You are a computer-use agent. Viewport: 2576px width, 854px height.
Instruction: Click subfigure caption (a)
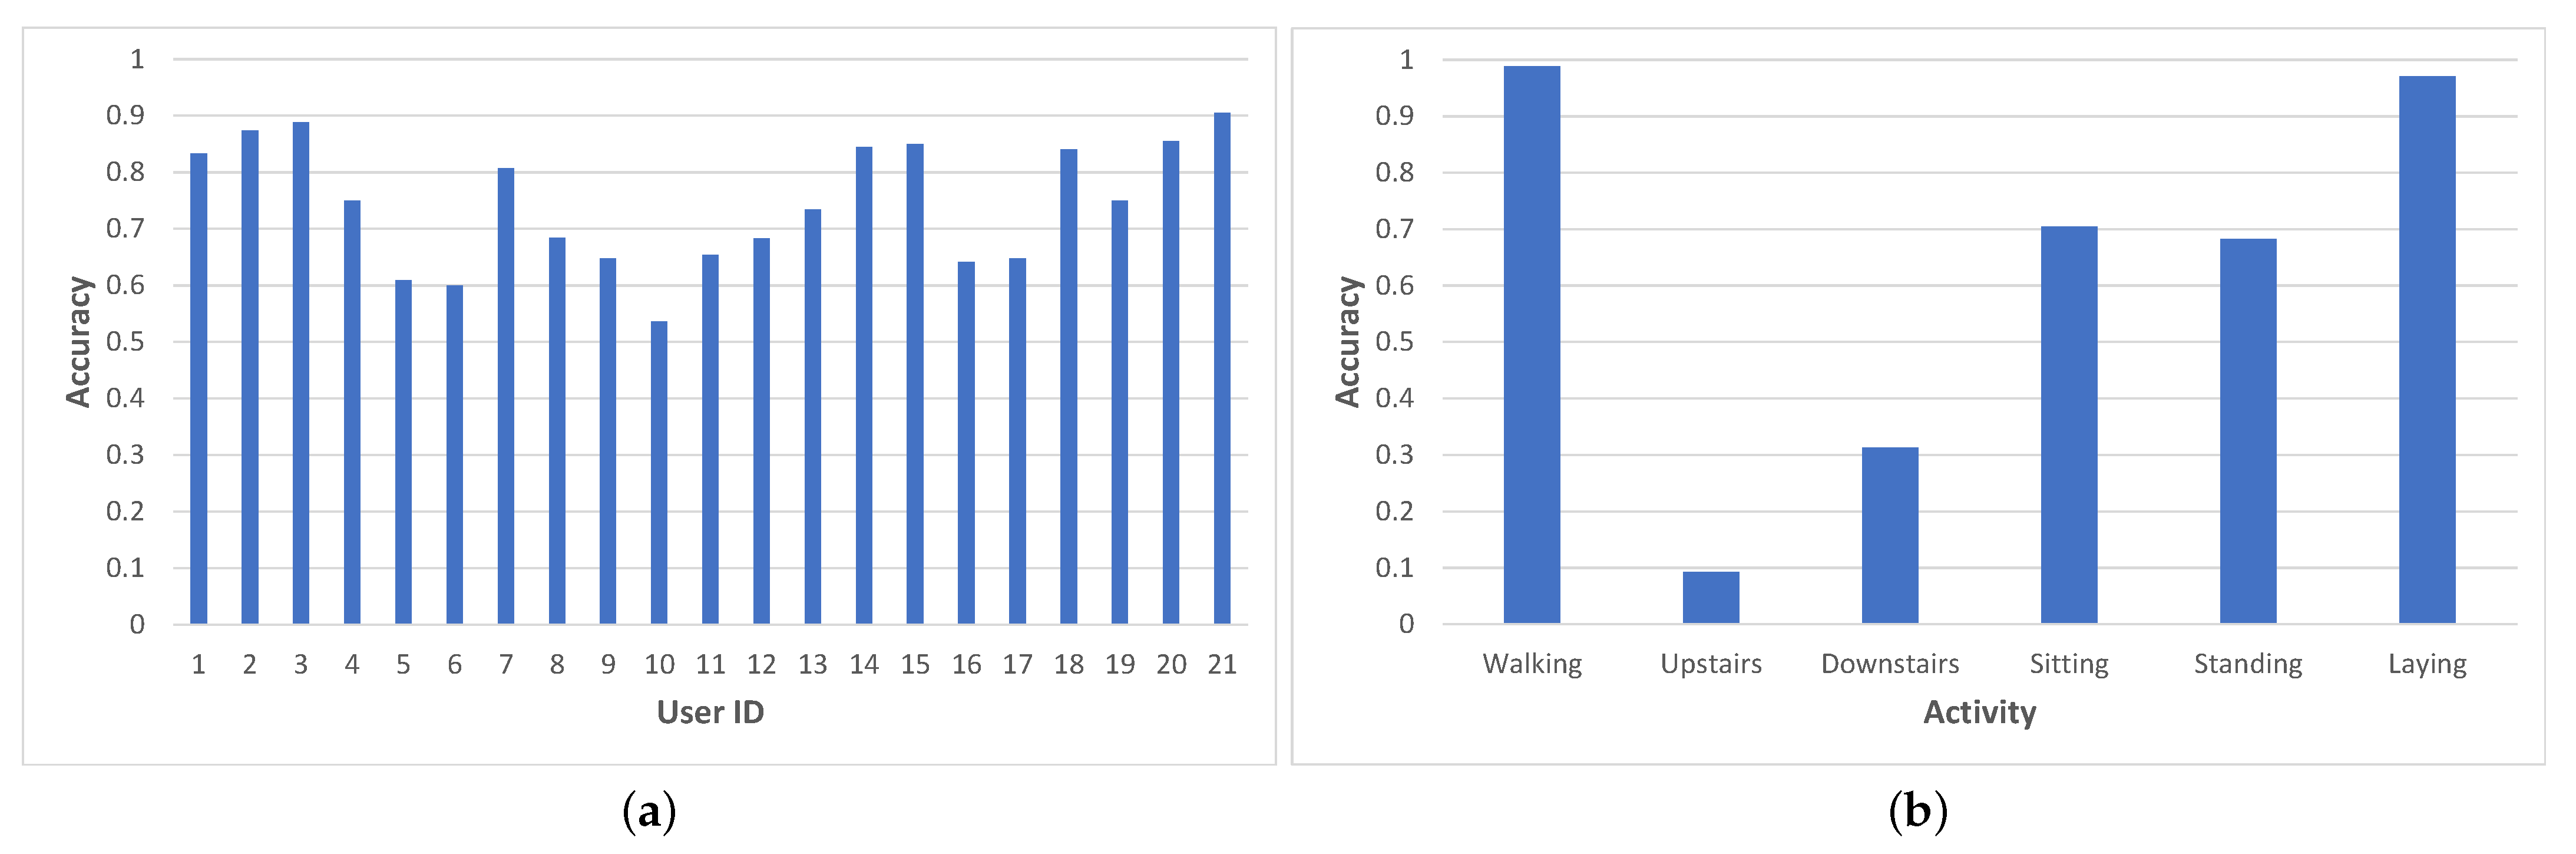[x=649, y=810]
